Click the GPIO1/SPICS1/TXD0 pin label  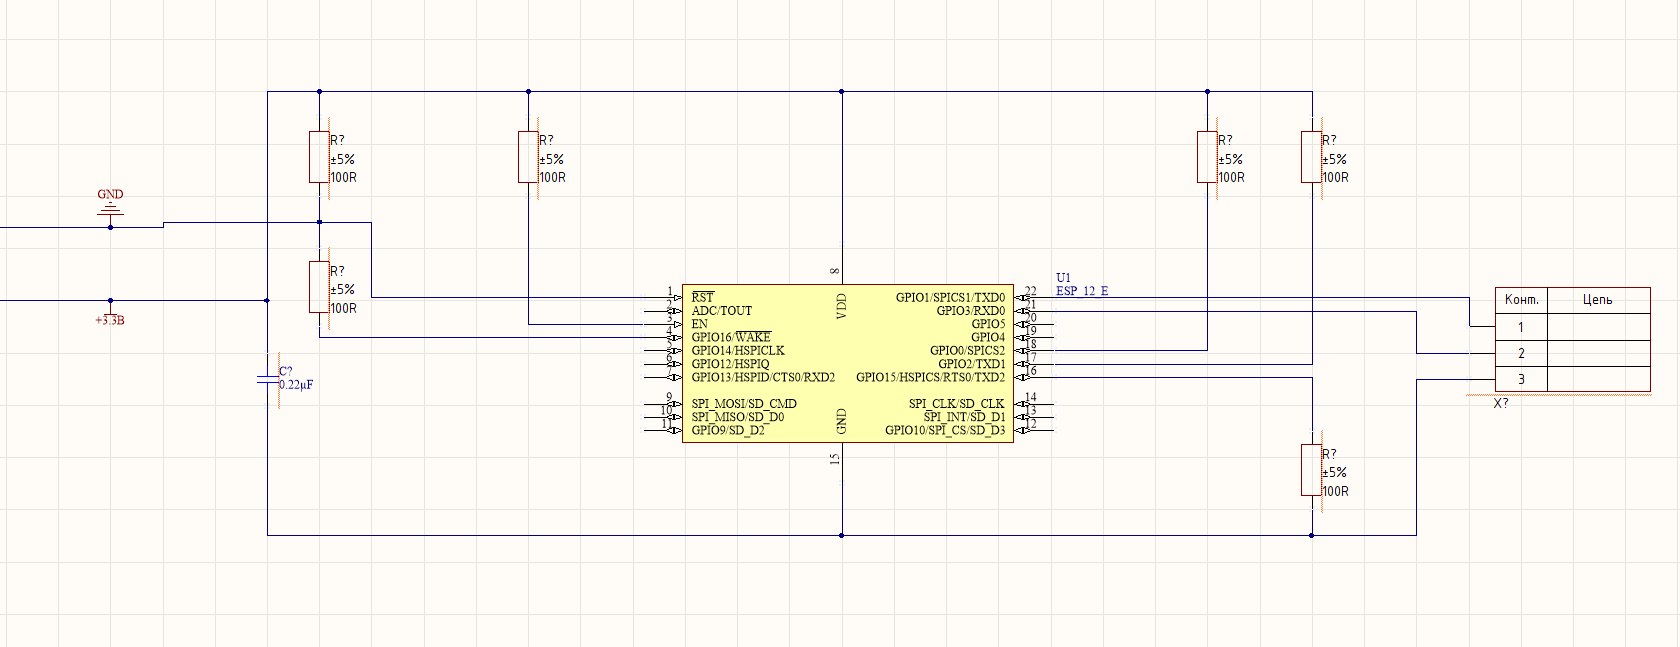coord(950,297)
